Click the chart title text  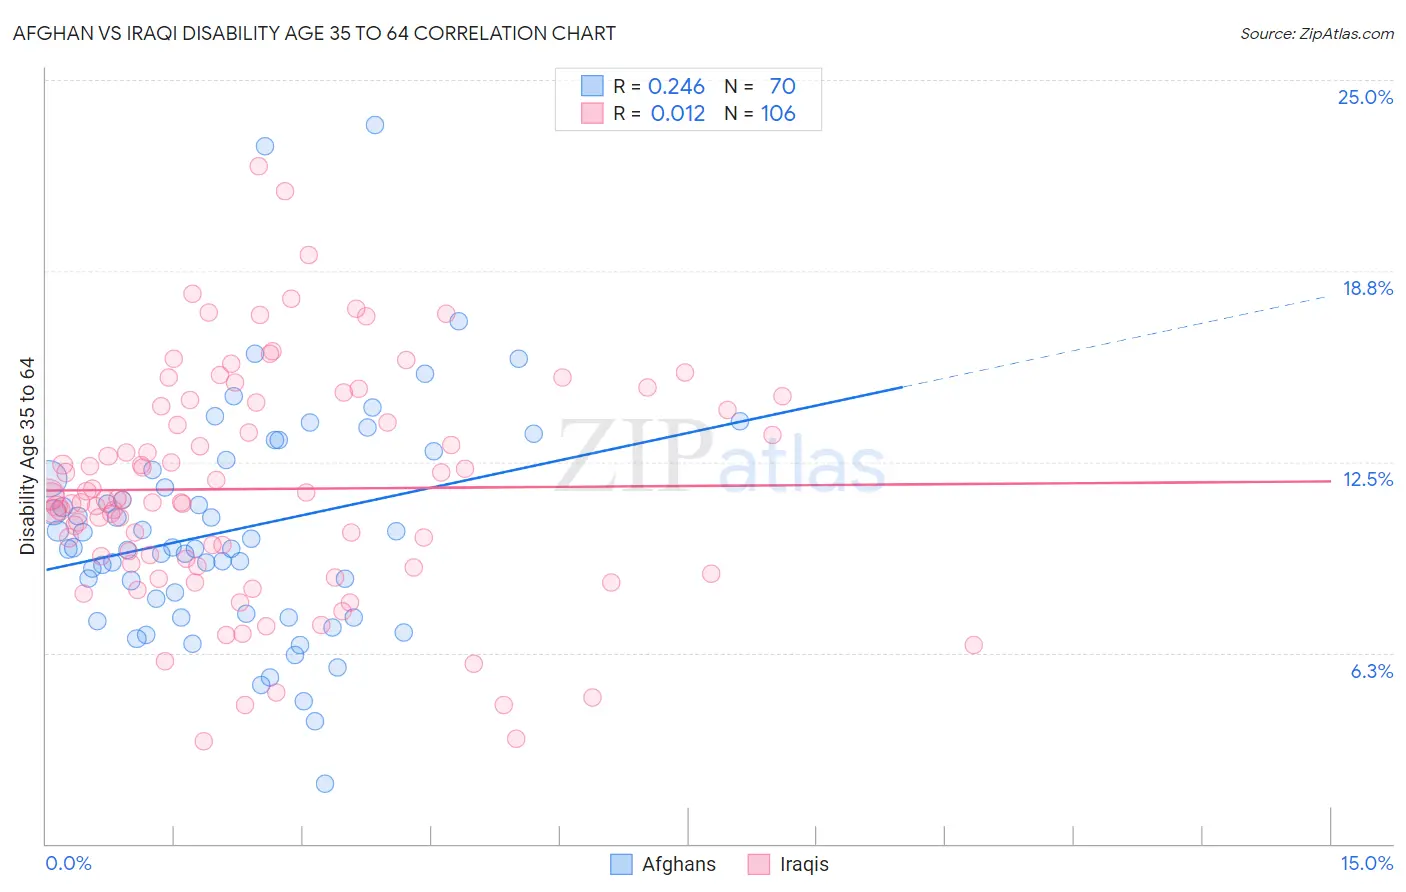pos(314,33)
